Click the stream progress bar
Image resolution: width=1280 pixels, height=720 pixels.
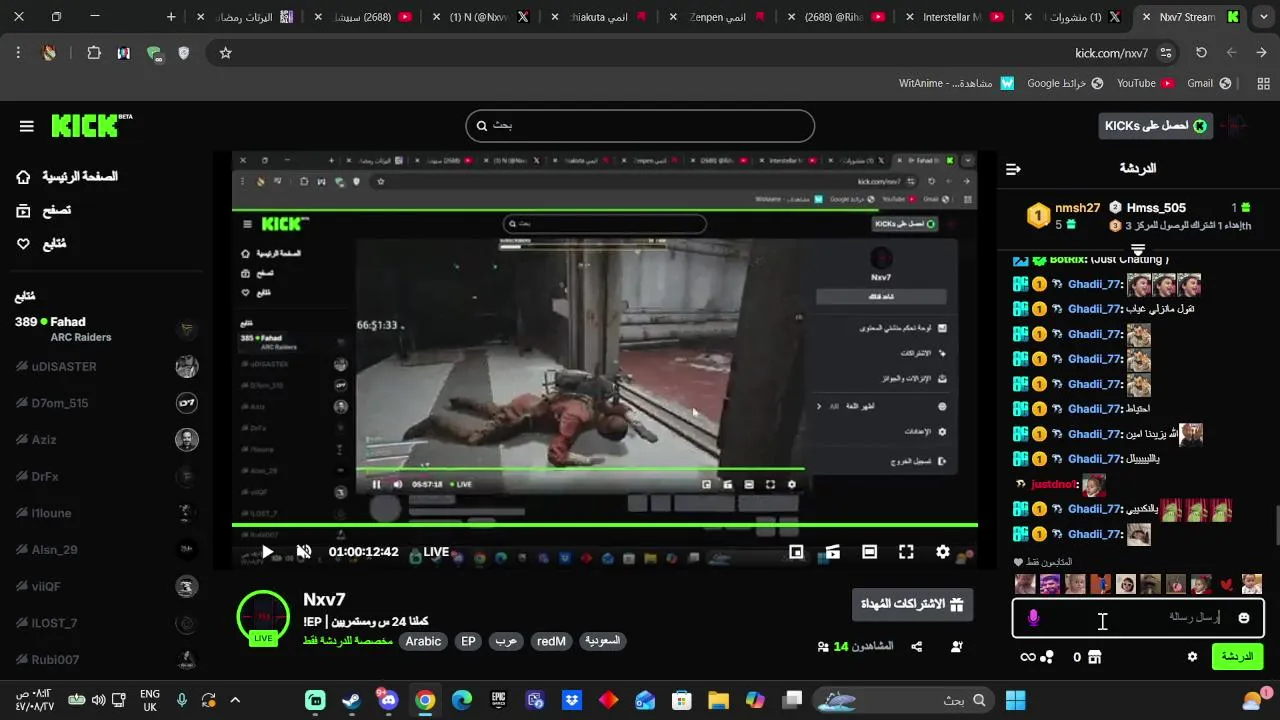pos(605,525)
